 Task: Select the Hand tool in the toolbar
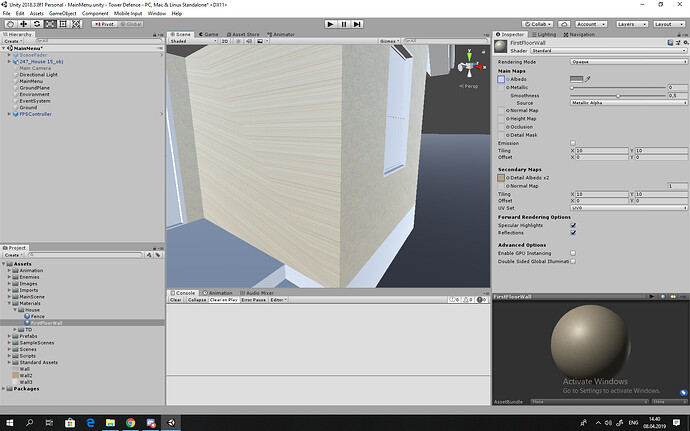11,24
